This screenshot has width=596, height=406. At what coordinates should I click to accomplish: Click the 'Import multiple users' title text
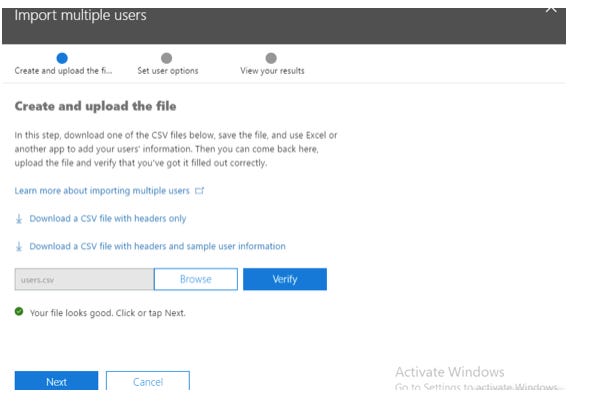tap(80, 16)
